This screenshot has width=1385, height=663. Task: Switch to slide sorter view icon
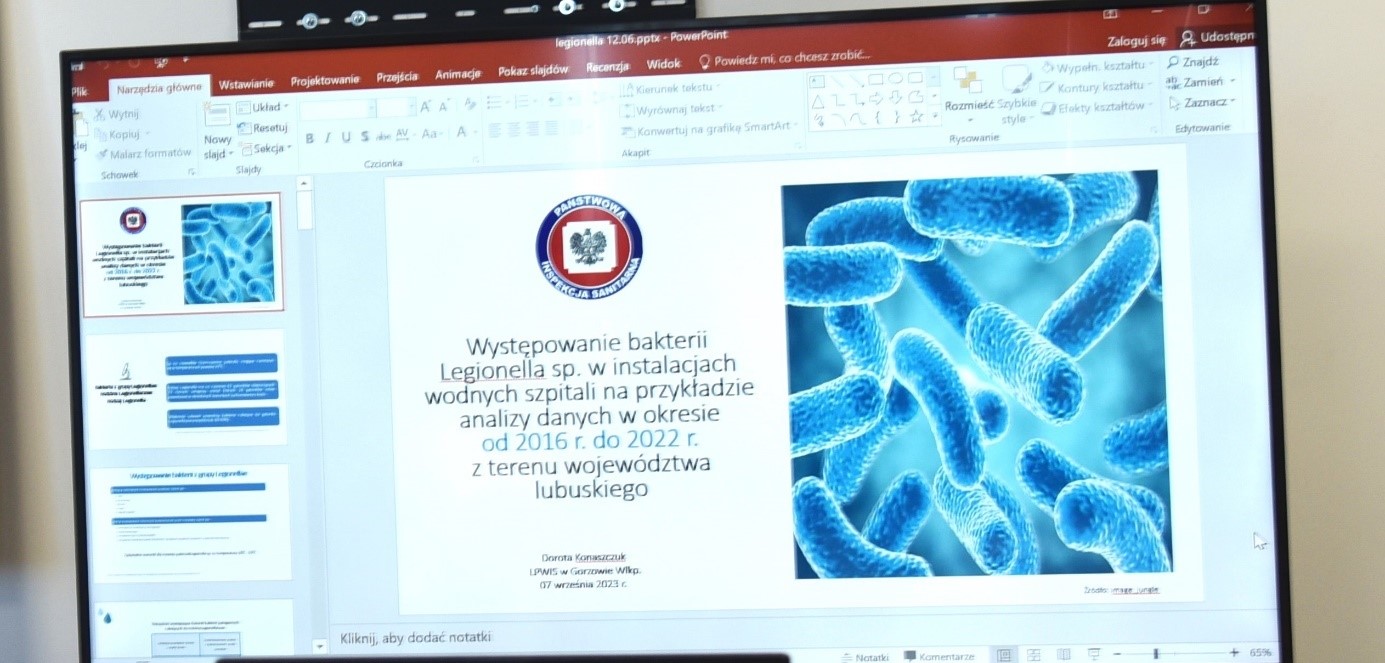coord(1033,655)
